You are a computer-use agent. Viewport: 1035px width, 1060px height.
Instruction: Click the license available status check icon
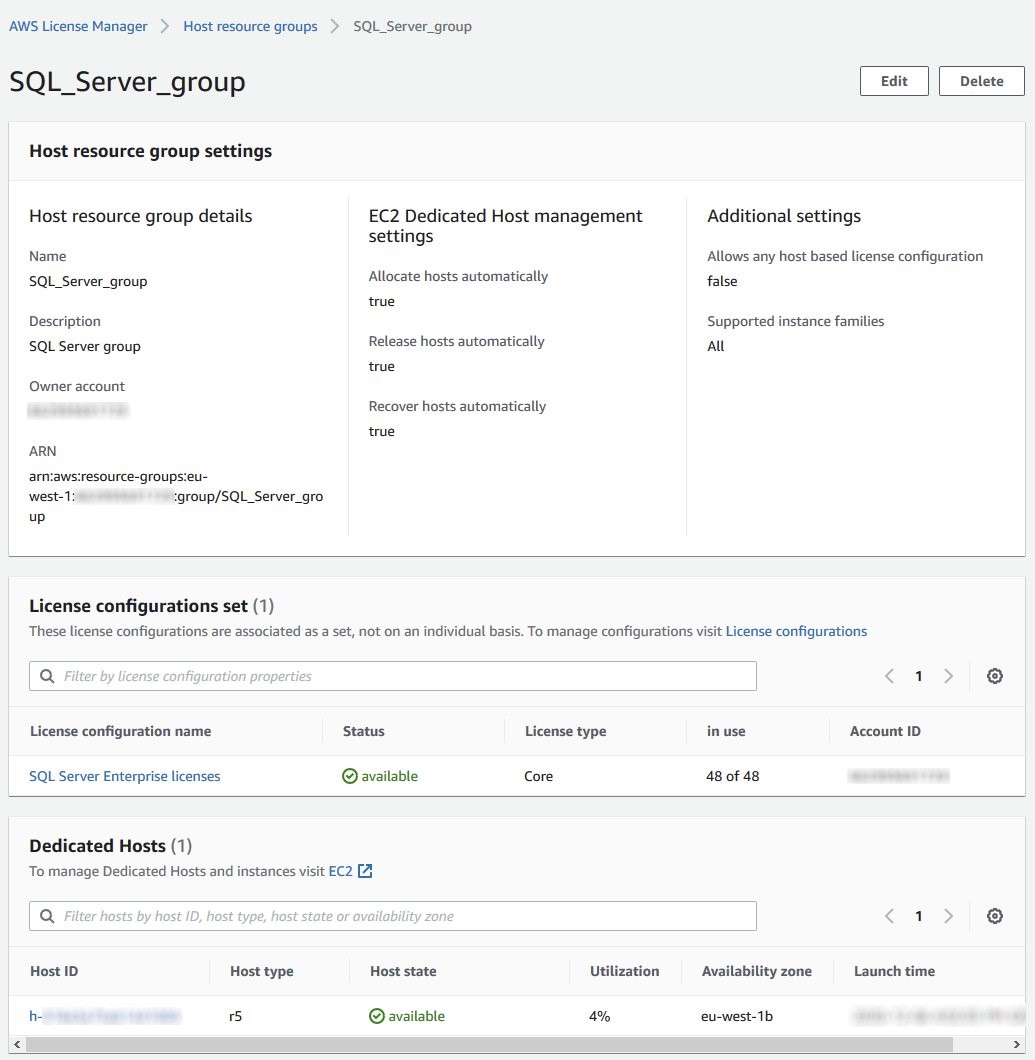click(350, 776)
